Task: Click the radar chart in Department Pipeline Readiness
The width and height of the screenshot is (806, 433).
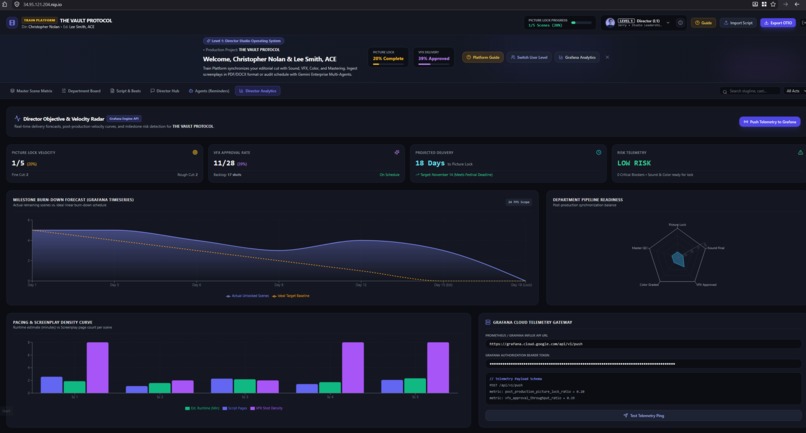Action: [677, 256]
